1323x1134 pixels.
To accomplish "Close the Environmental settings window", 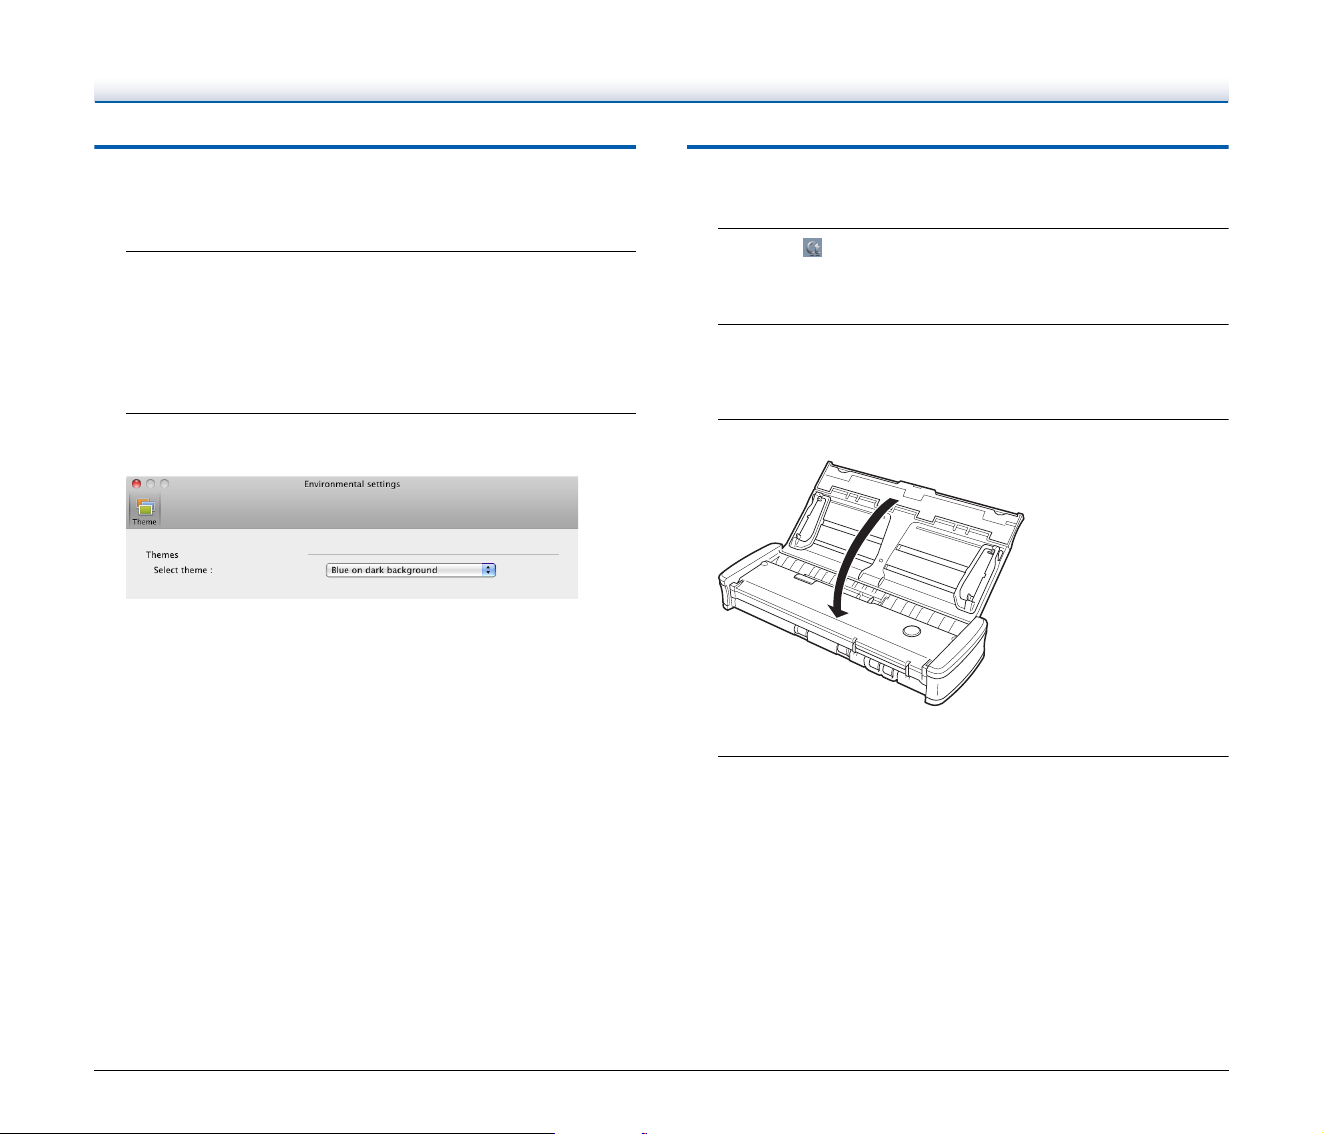I will (137, 484).
